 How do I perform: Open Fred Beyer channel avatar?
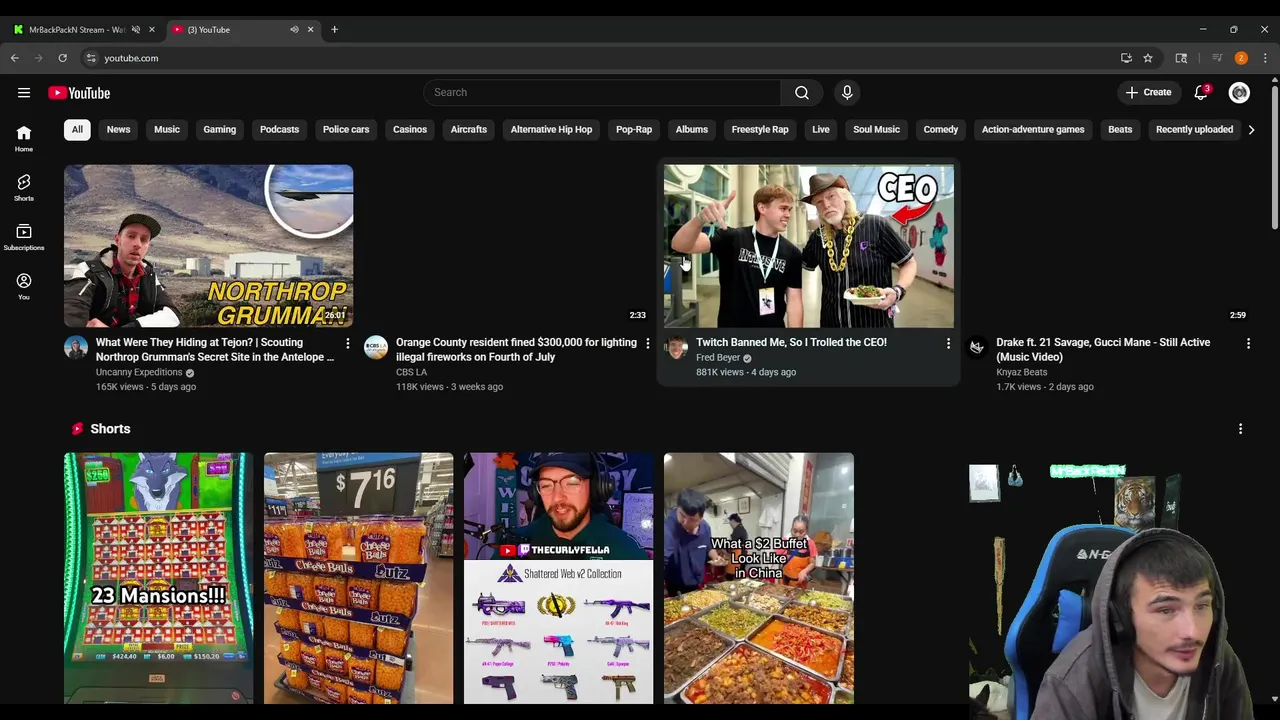pos(676,347)
